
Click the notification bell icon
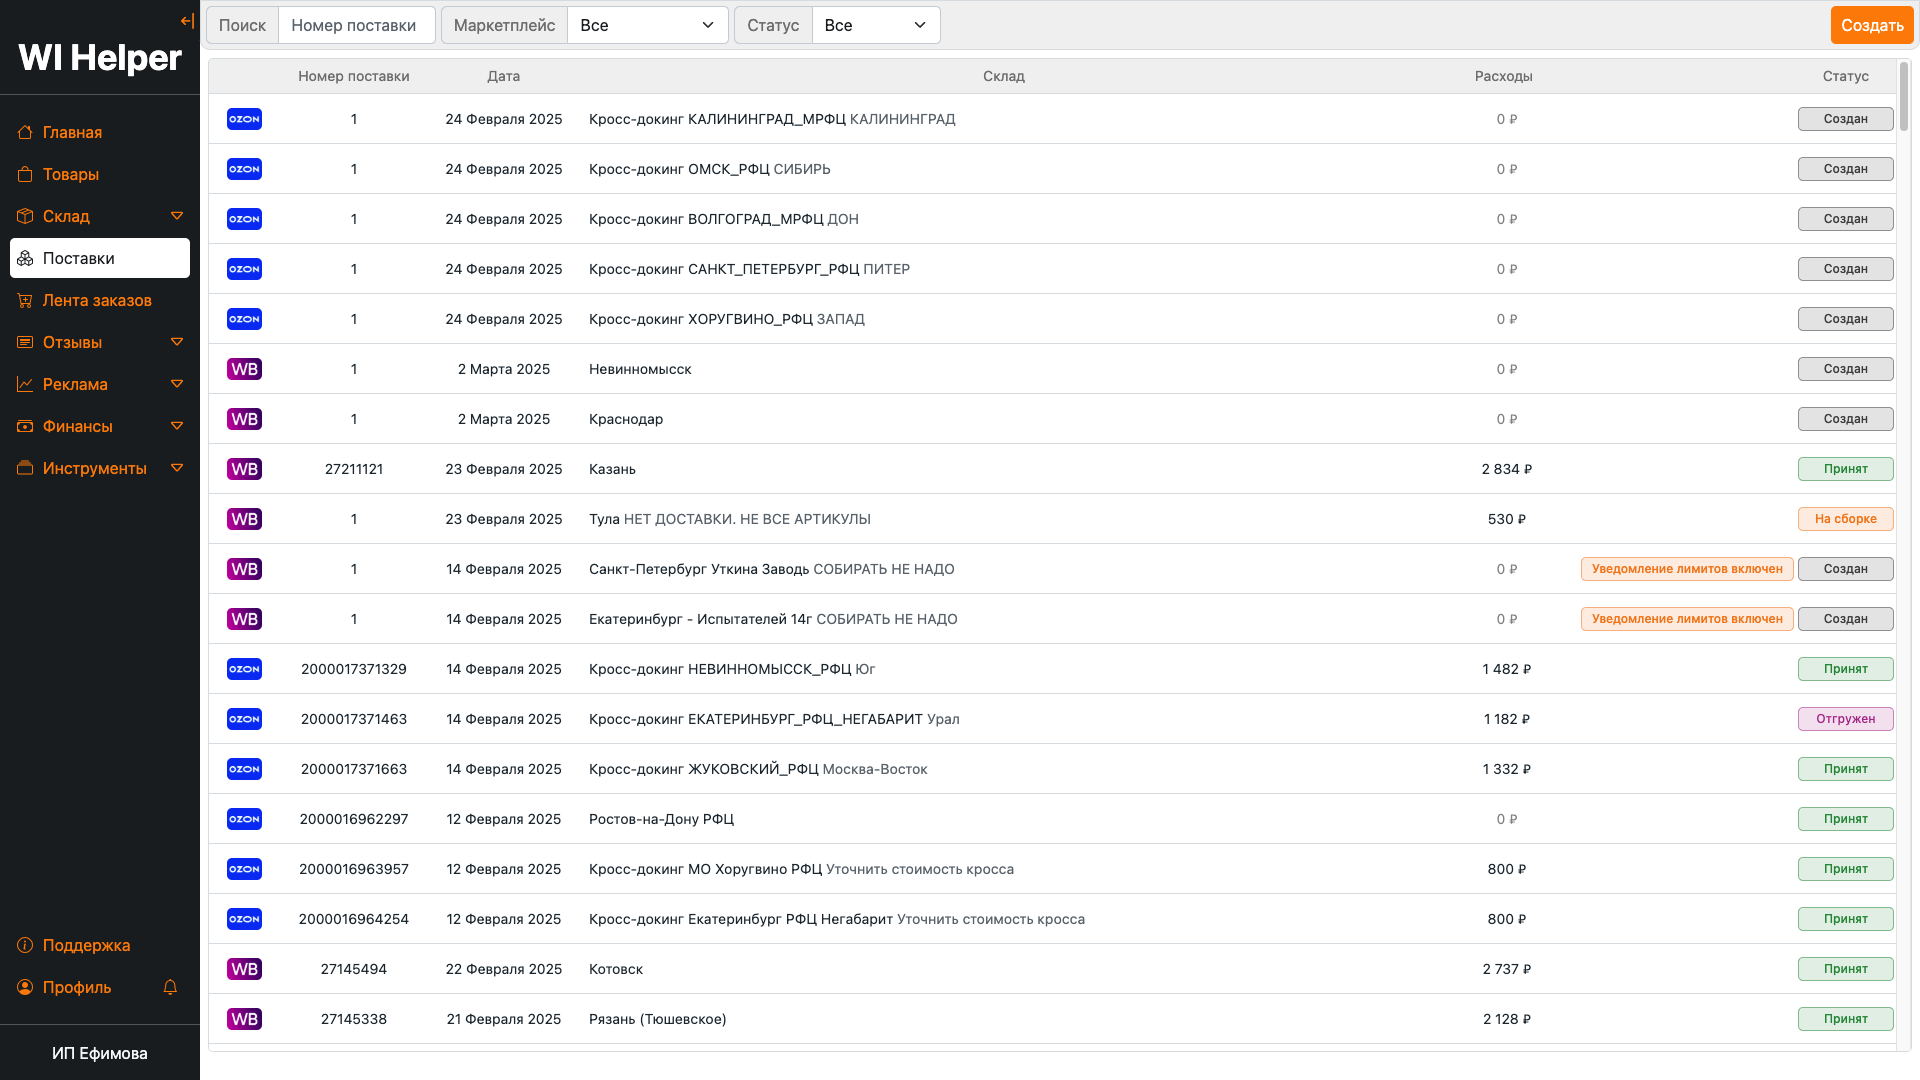(170, 987)
